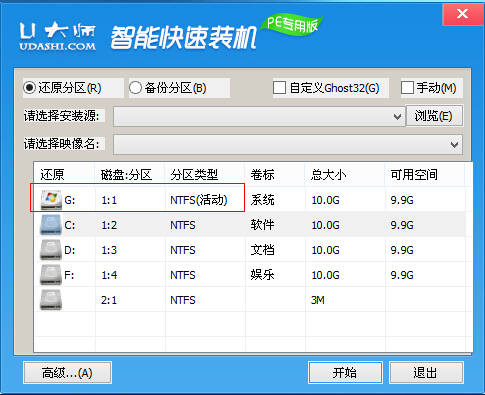Screen dimensions: 485x395
Task: Expand the 请选择安装源 dropdown arrow
Action: click(397, 117)
